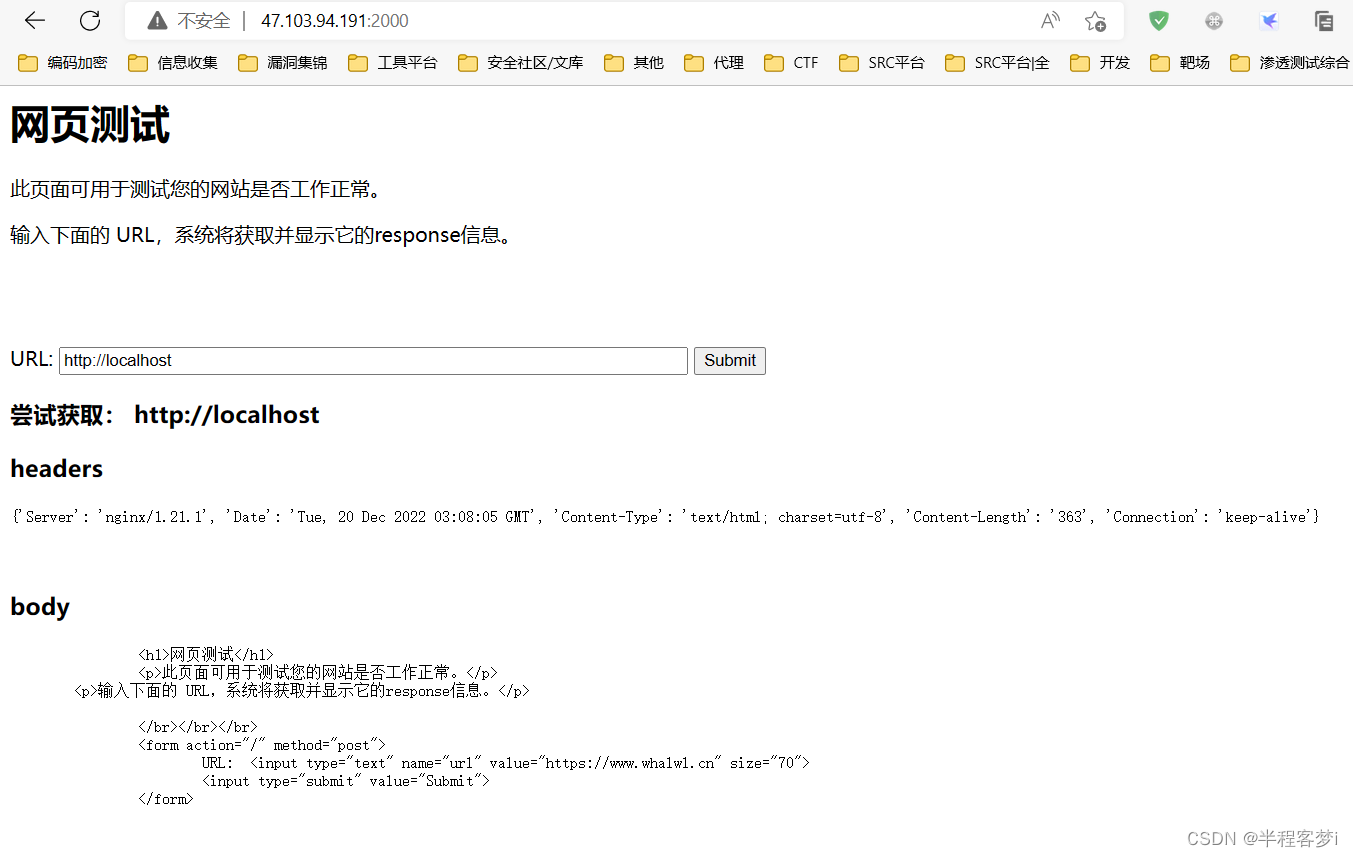Click the line with value="https://www.whalwl.cn"
1353x857 pixels.
(x=505, y=763)
